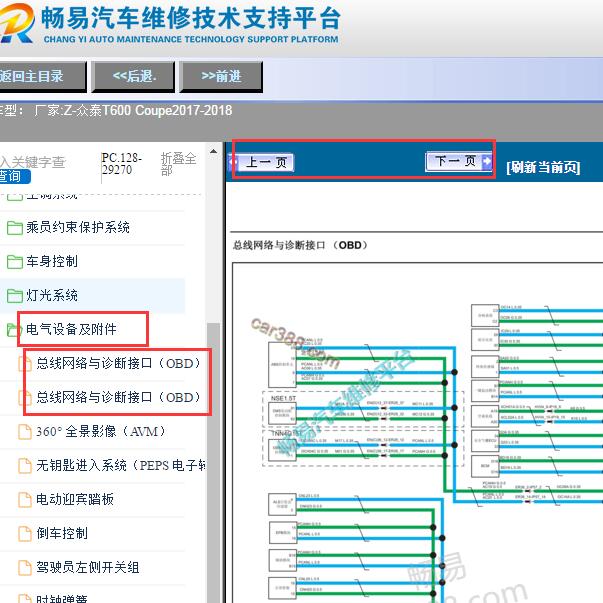Screen dimensions: 603x603
Task: Click the keyword search input field
Action: click(x=33, y=162)
